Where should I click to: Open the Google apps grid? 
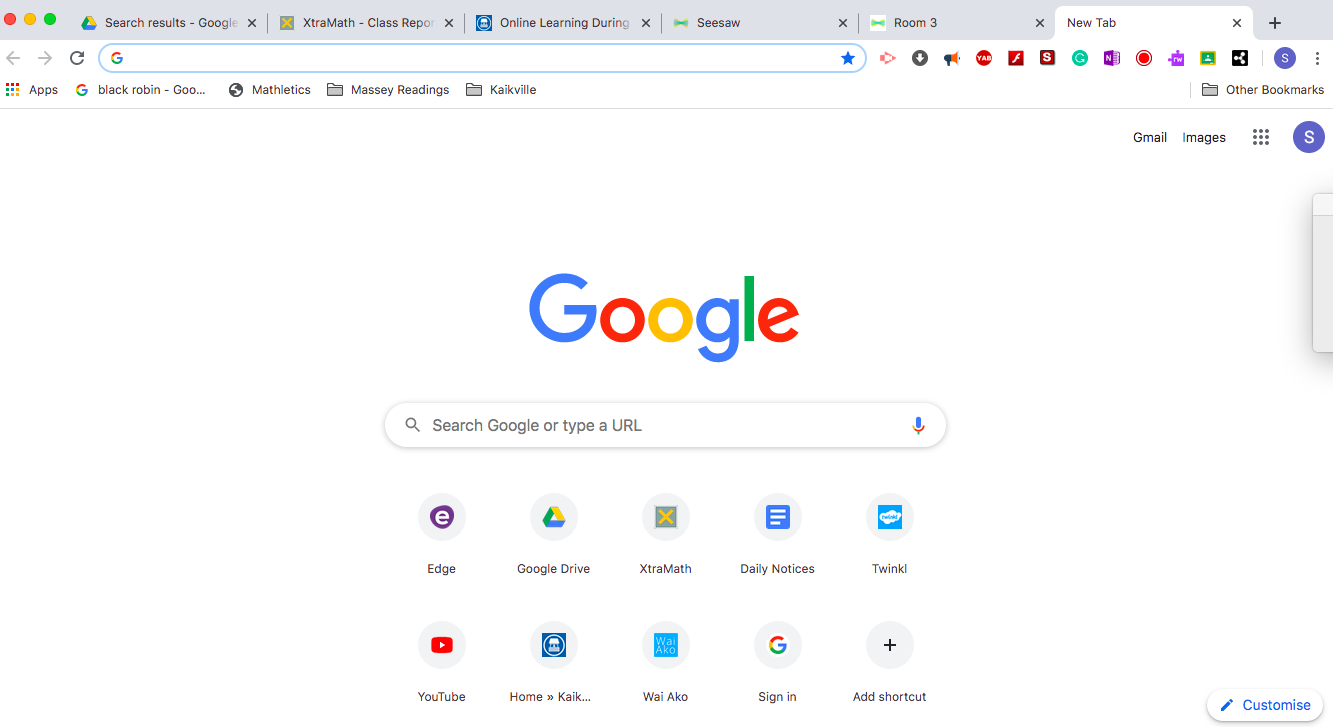click(1261, 137)
